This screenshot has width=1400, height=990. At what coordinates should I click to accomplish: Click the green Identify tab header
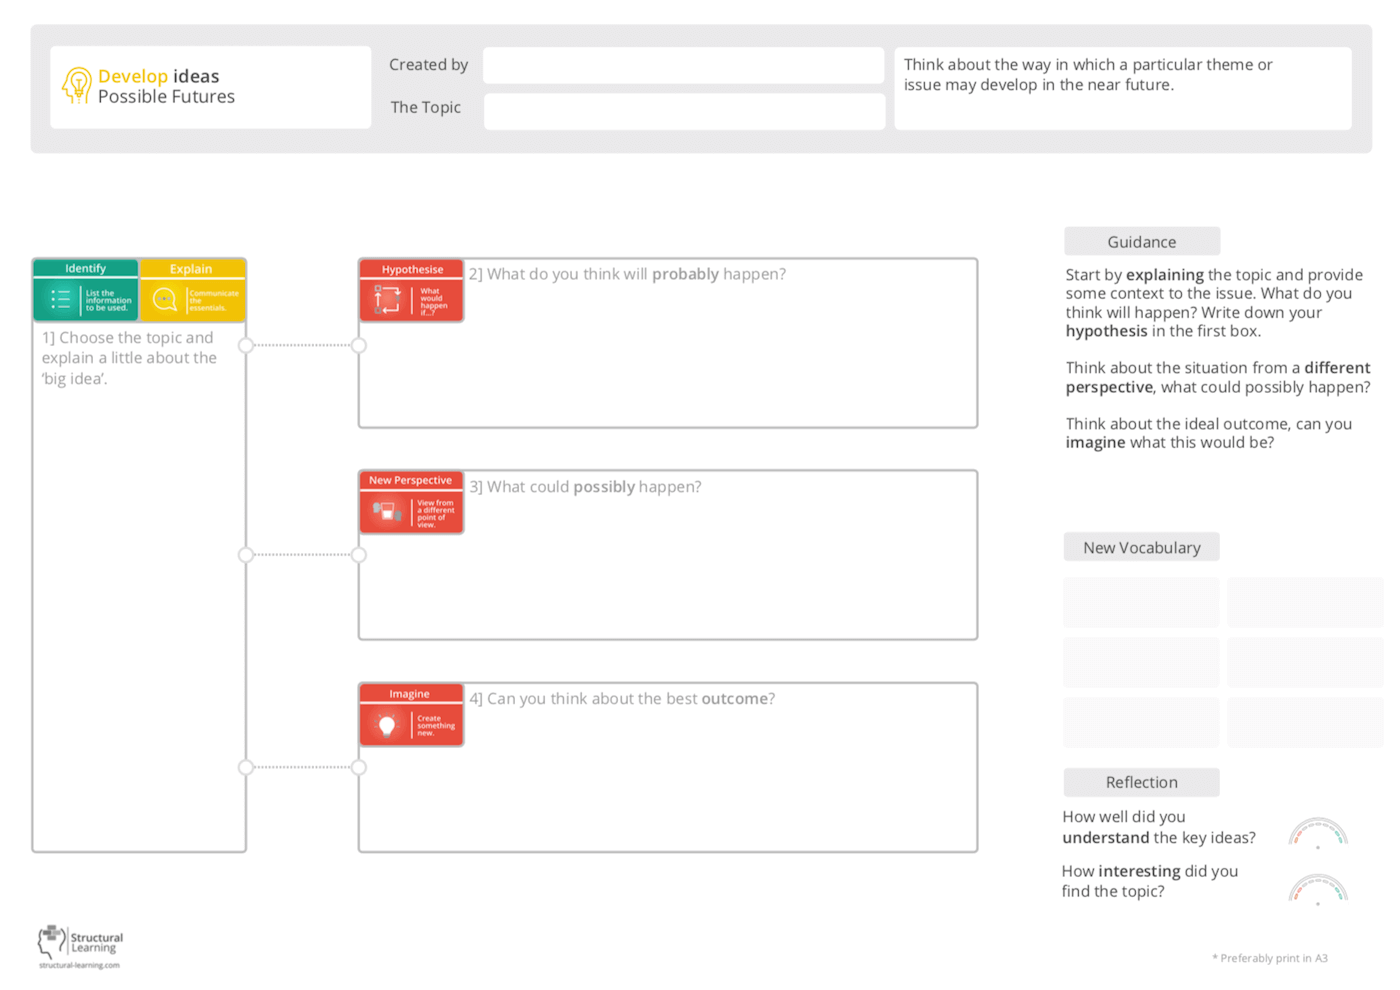(85, 267)
